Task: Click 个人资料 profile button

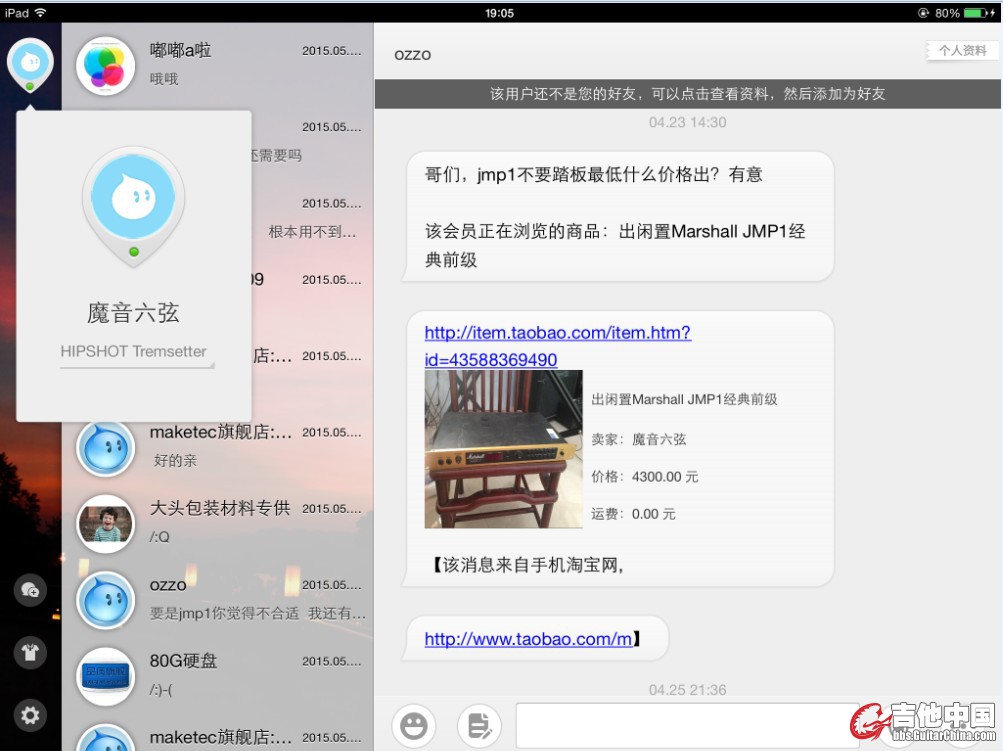Action: [962, 51]
